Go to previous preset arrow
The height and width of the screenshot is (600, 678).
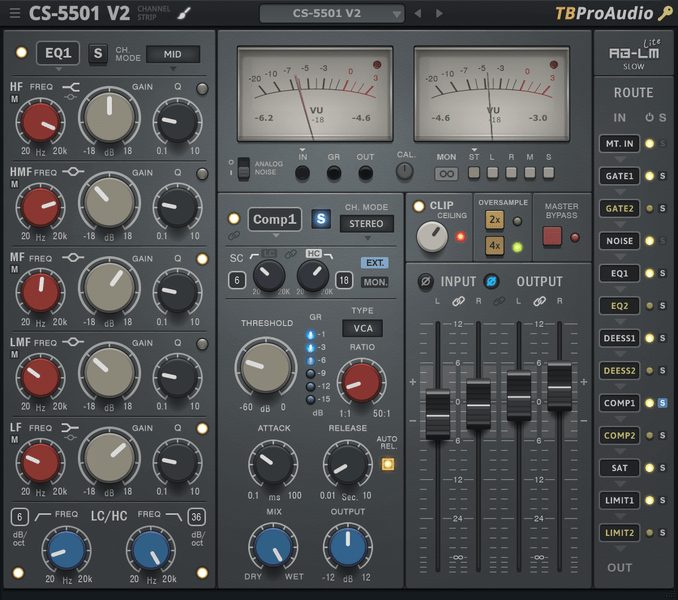[x=417, y=13]
